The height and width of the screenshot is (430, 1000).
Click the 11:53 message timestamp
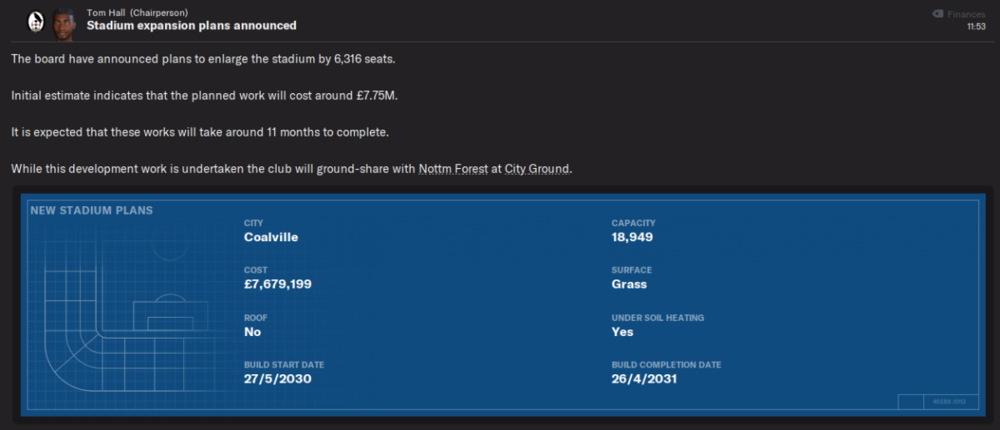coord(976,27)
